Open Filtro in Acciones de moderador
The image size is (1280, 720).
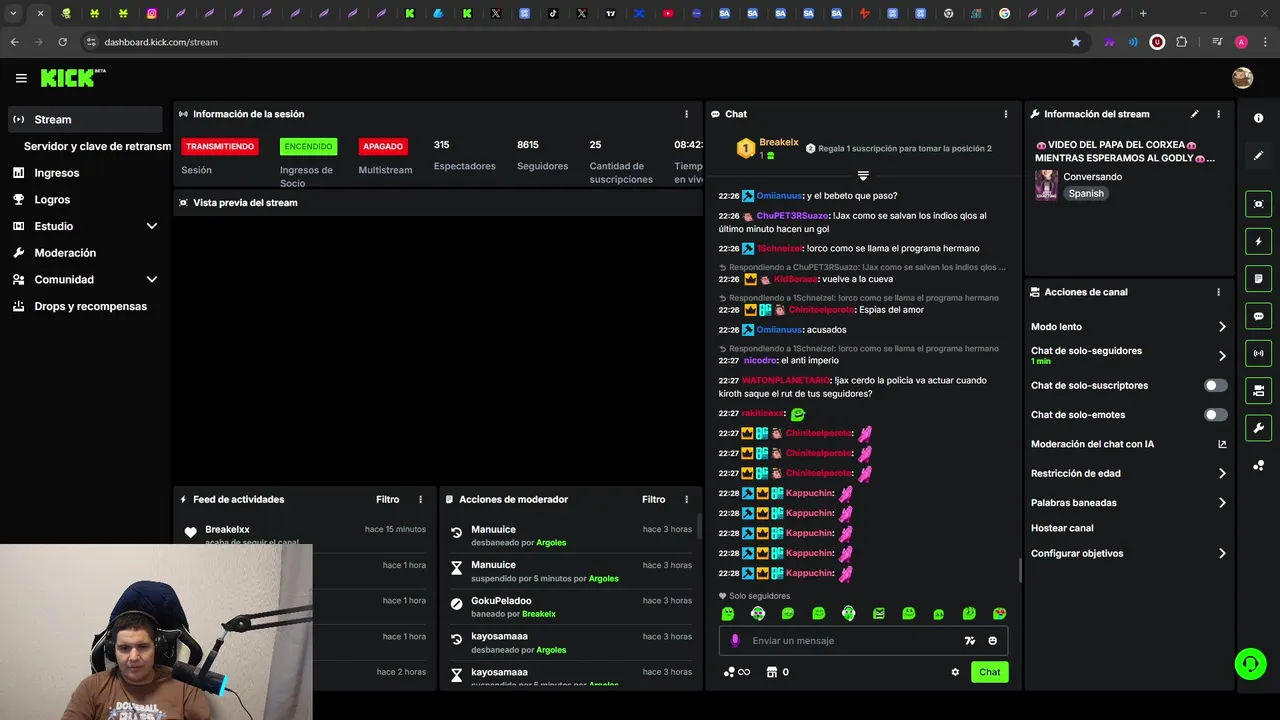pos(653,499)
